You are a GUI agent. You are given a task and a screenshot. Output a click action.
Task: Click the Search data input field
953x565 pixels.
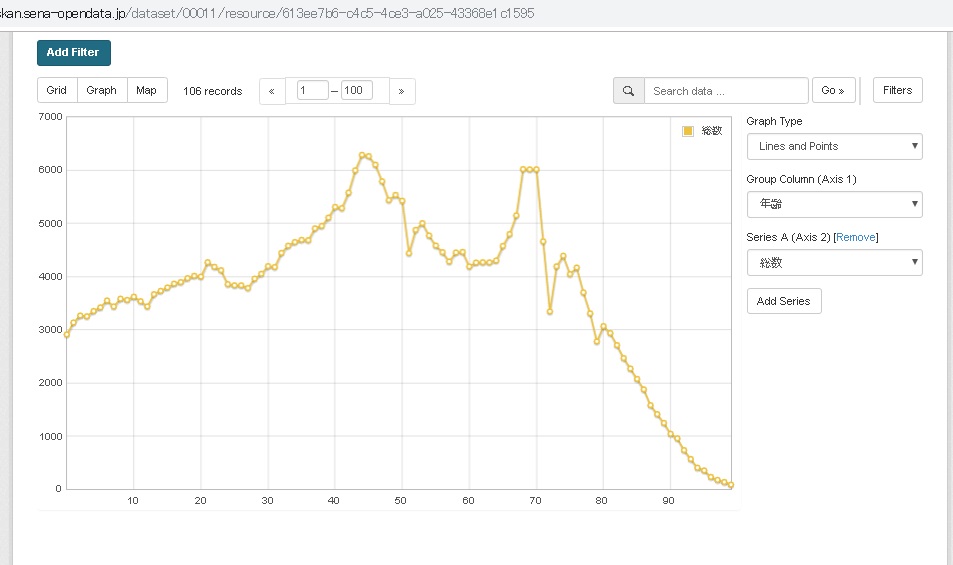[725, 91]
